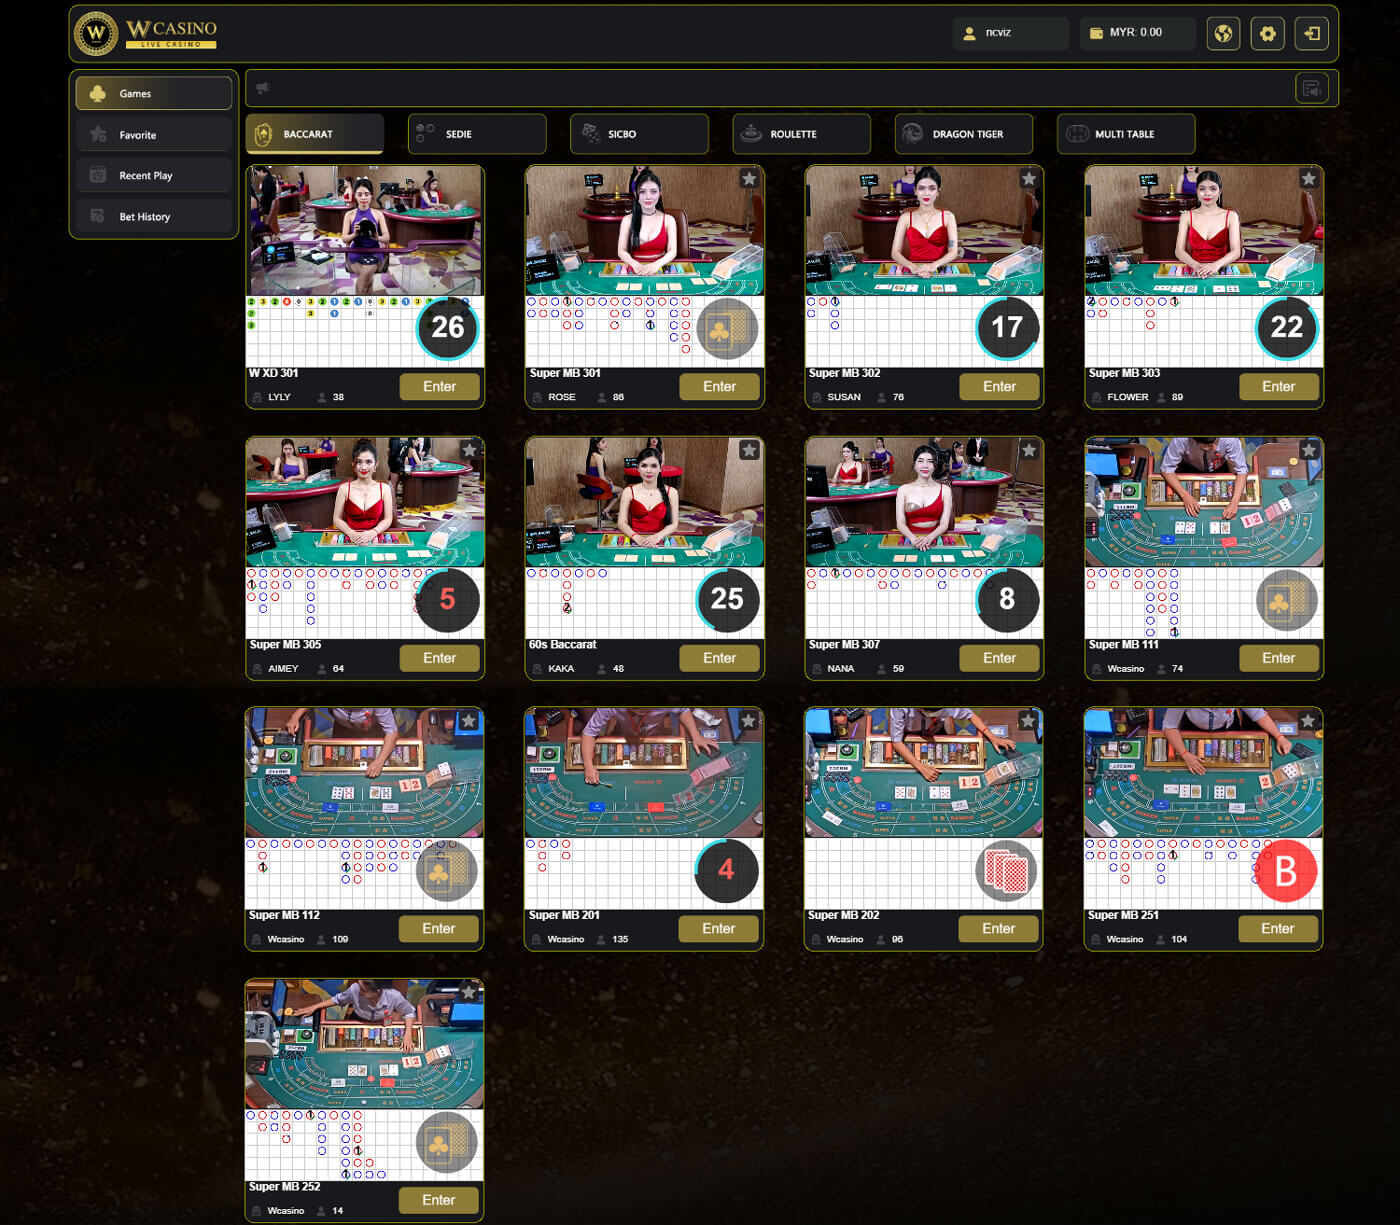Click the MYR wallet balance

click(x=1137, y=33)
